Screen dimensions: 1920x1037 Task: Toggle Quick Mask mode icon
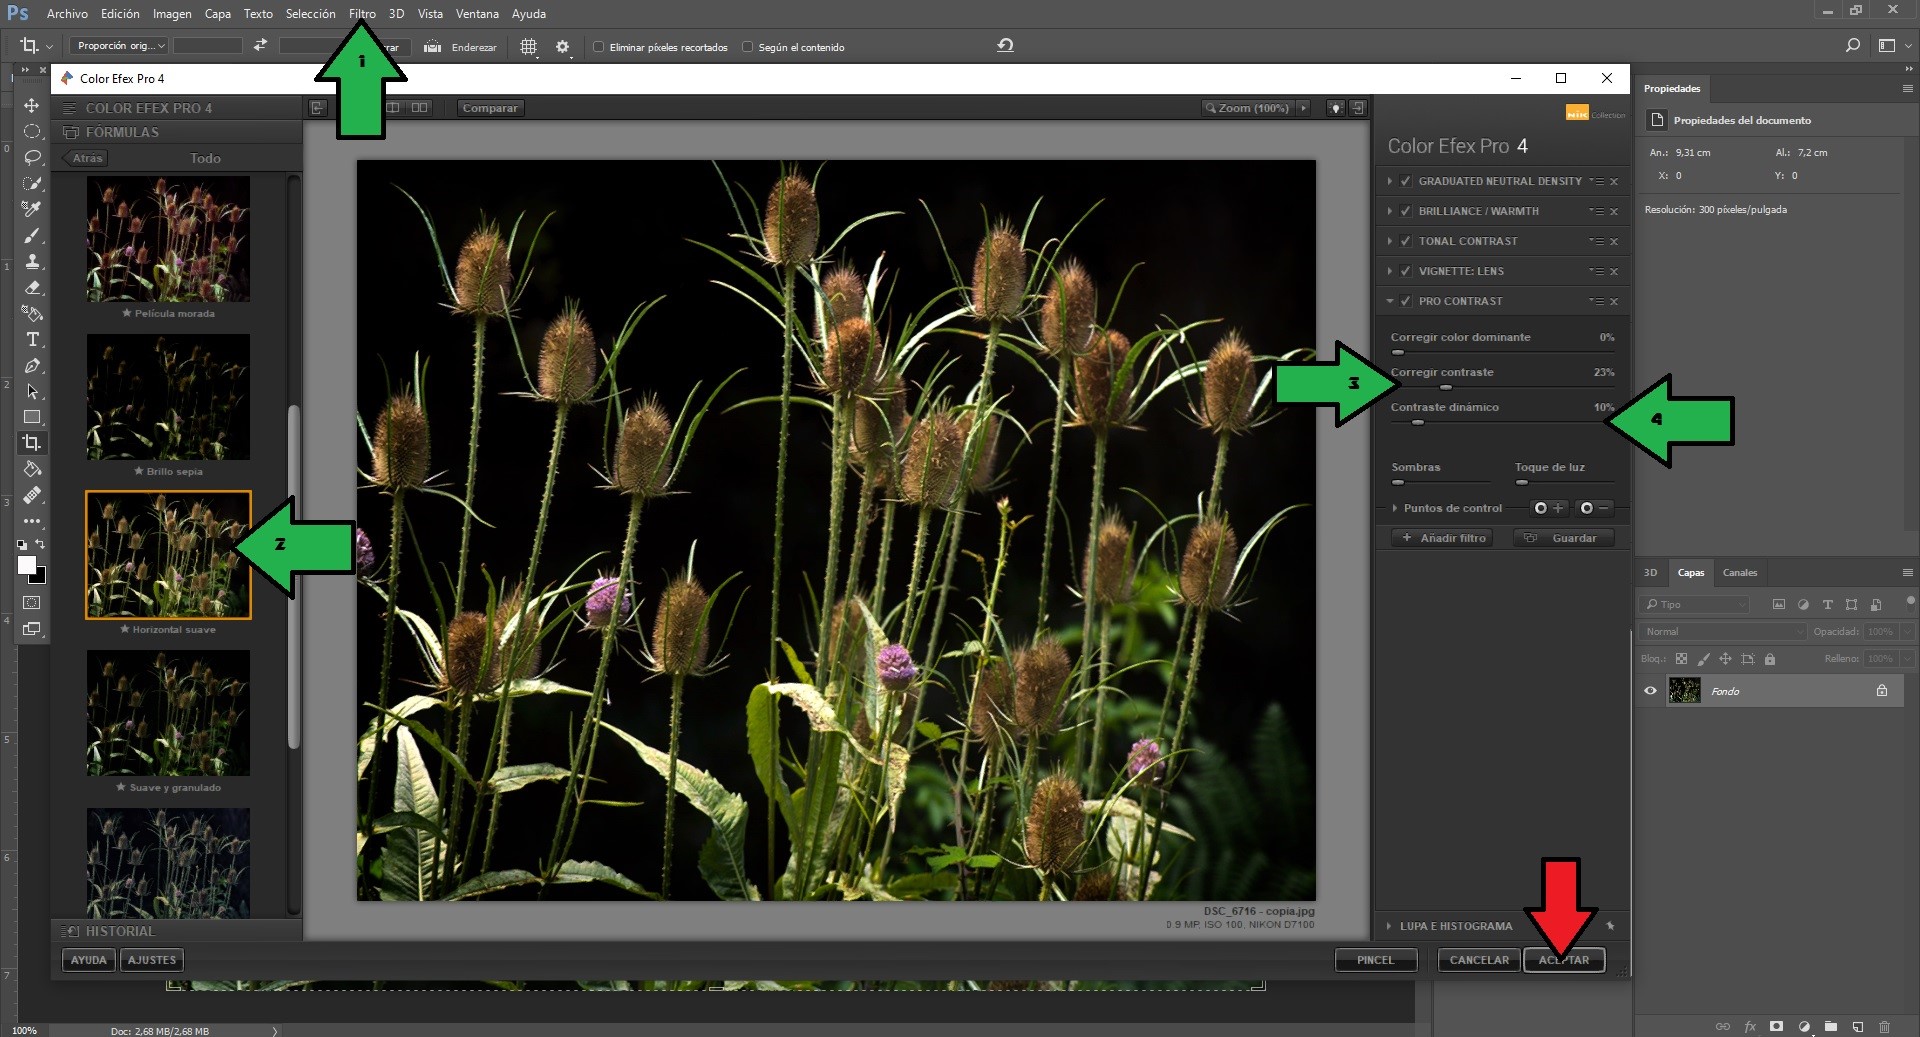pyautogui.click(x=32, y=603)
